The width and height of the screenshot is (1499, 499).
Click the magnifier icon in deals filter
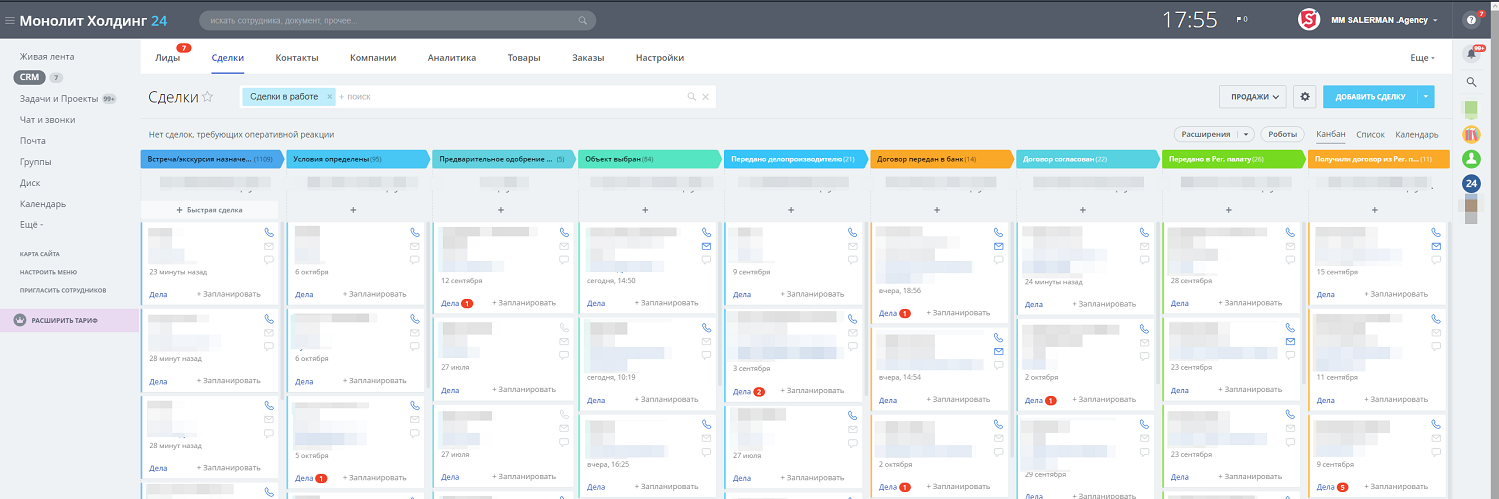pos(691,97)
